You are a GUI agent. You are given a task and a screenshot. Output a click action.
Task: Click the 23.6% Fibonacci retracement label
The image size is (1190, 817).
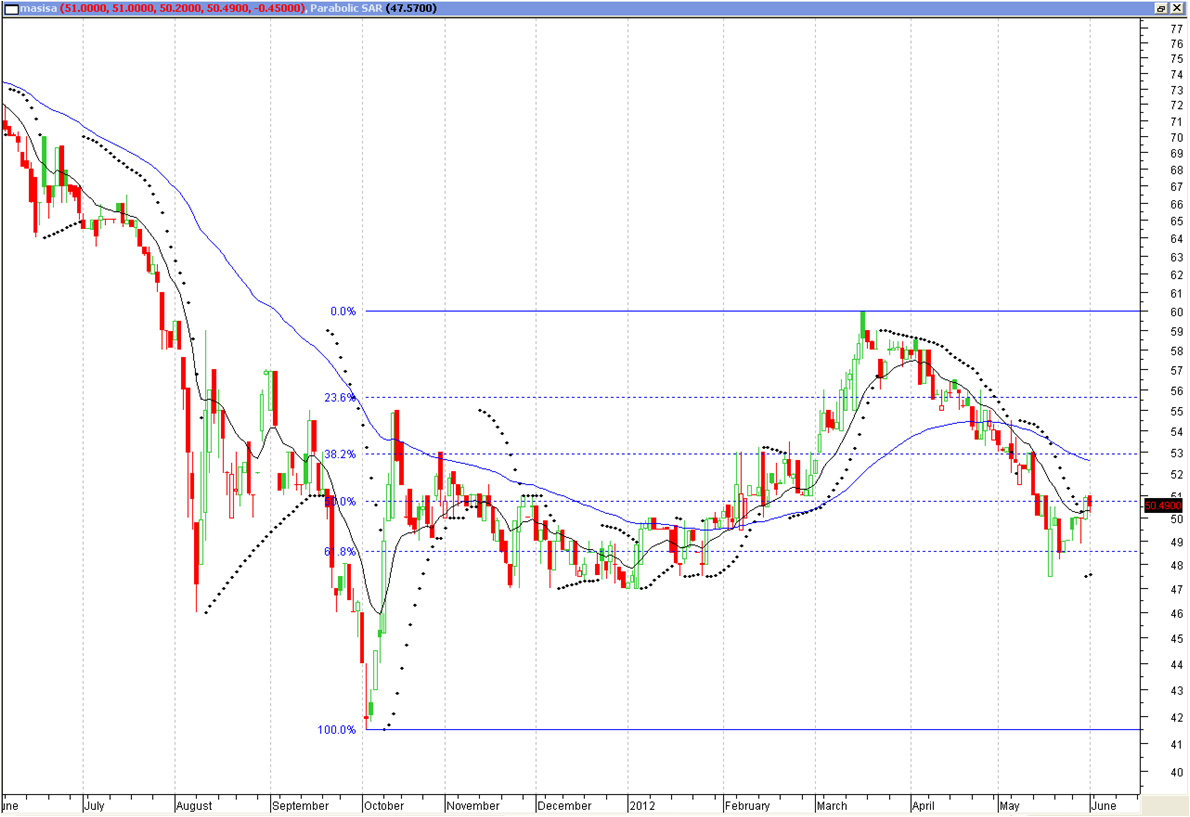tap(340, 397)
